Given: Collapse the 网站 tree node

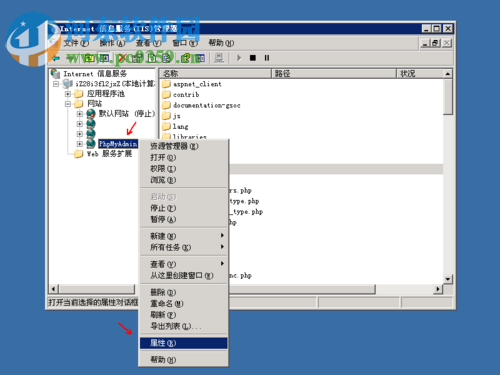Looking at the screenshot, I should click(68, 104).
